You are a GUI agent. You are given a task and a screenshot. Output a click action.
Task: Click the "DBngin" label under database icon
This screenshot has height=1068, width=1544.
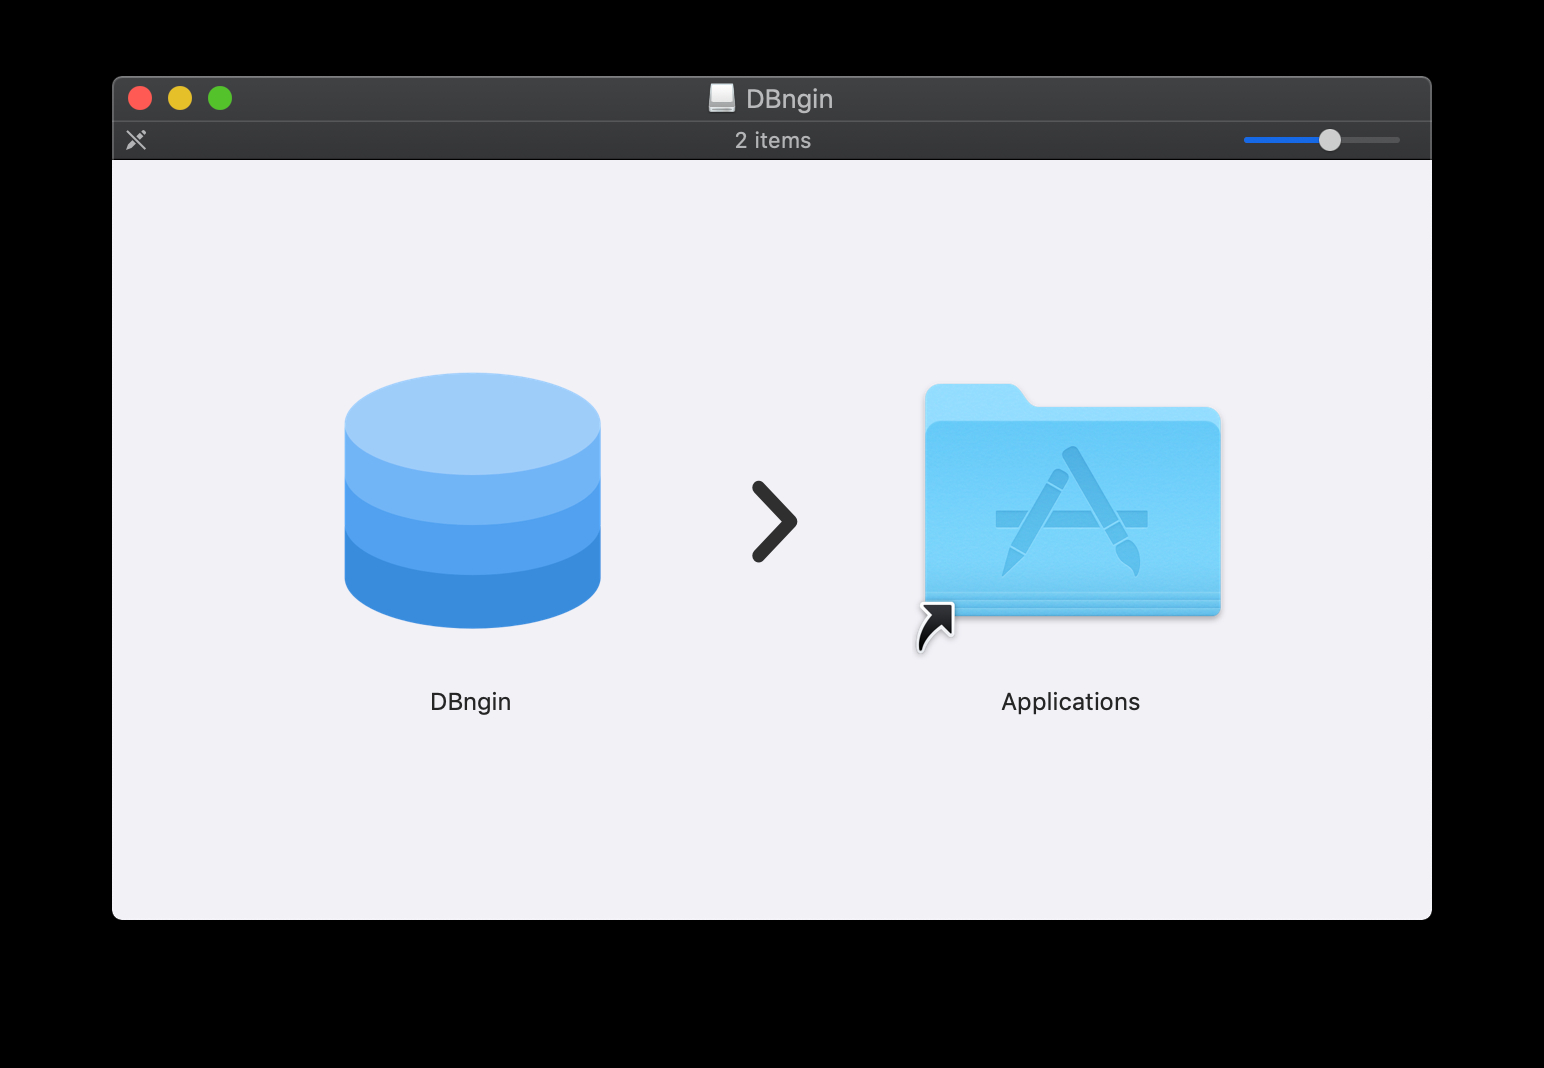470,702
